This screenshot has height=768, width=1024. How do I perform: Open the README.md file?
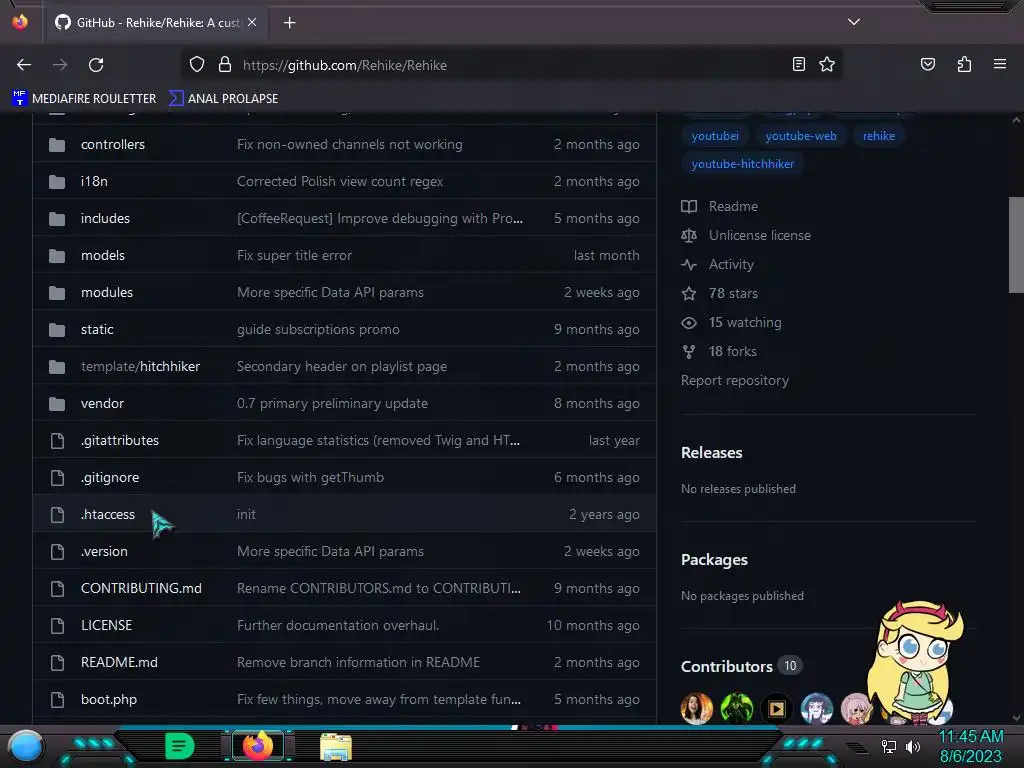coord(119,662)
